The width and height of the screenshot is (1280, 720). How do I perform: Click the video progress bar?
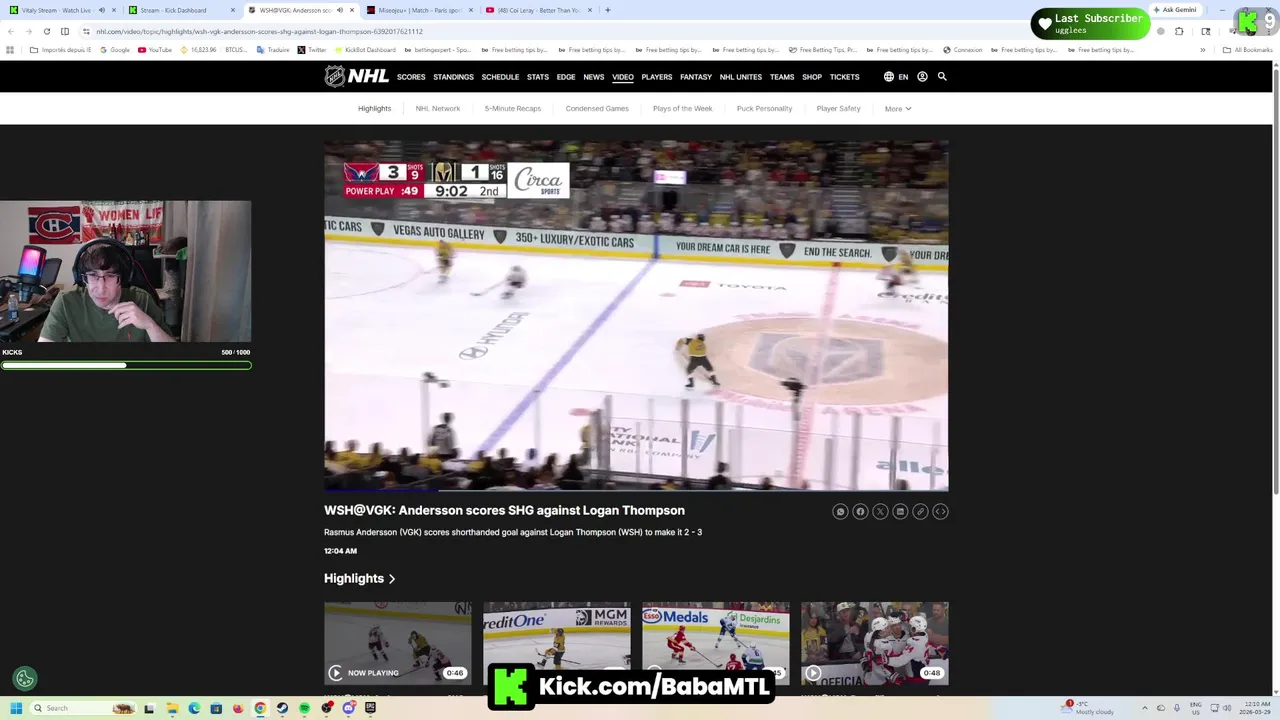636,490
